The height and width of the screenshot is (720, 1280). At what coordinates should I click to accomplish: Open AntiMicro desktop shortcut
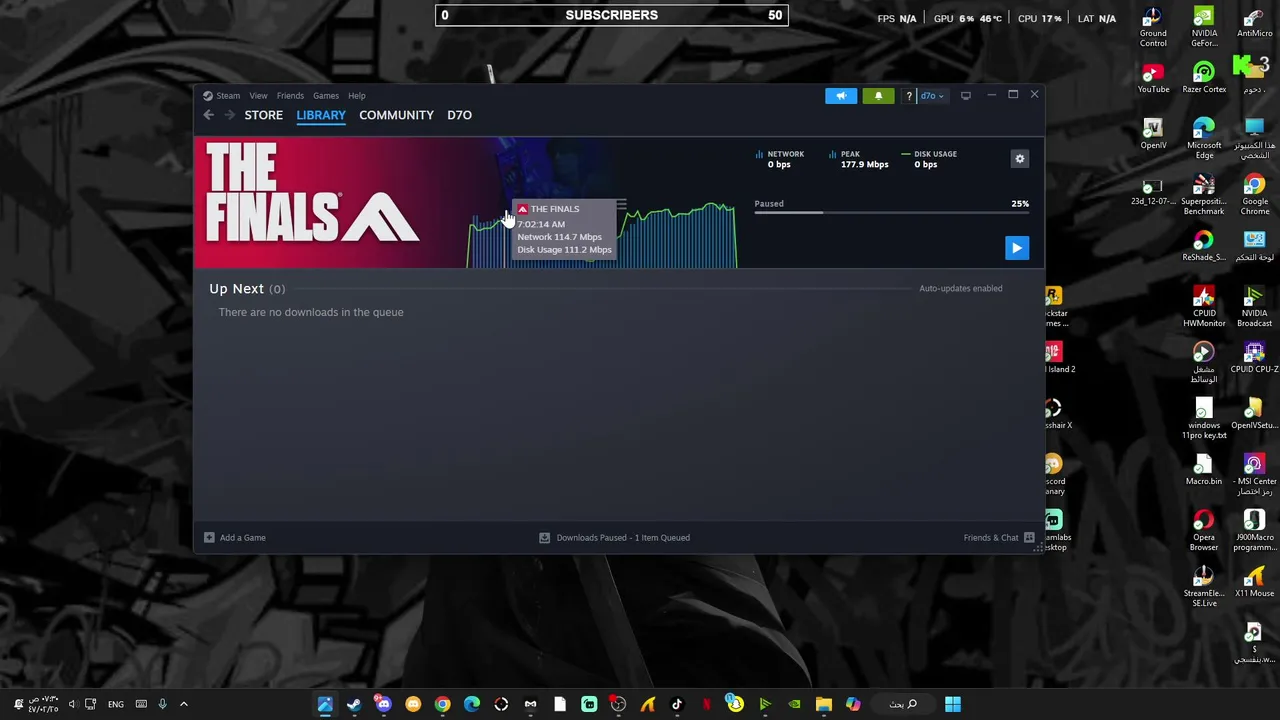pos(1254,24)
